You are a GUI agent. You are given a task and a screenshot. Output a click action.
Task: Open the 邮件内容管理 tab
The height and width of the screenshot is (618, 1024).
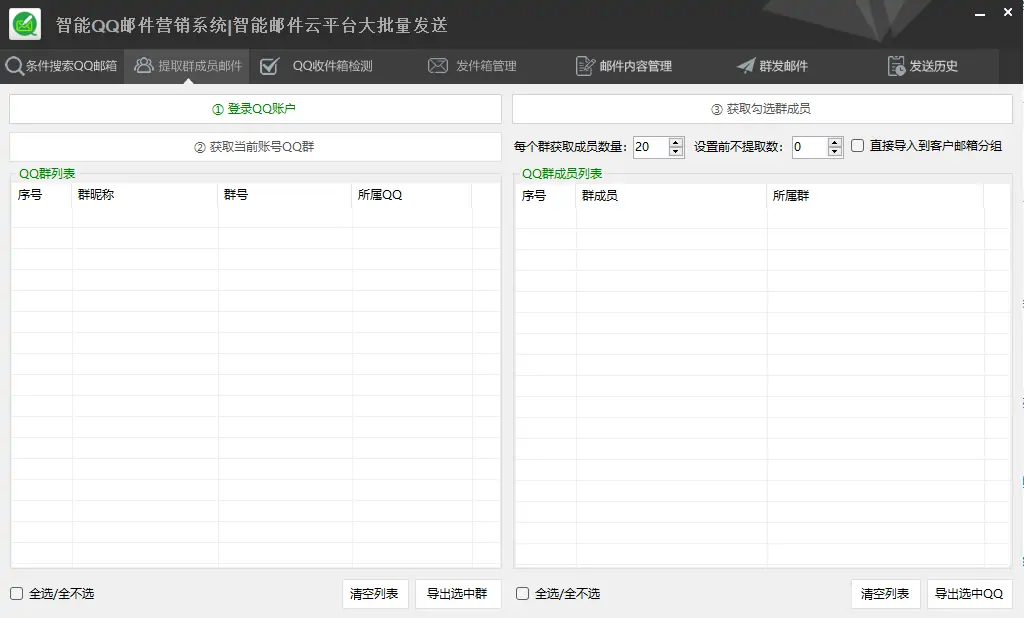pyautogui.click(x=624, y=66)
